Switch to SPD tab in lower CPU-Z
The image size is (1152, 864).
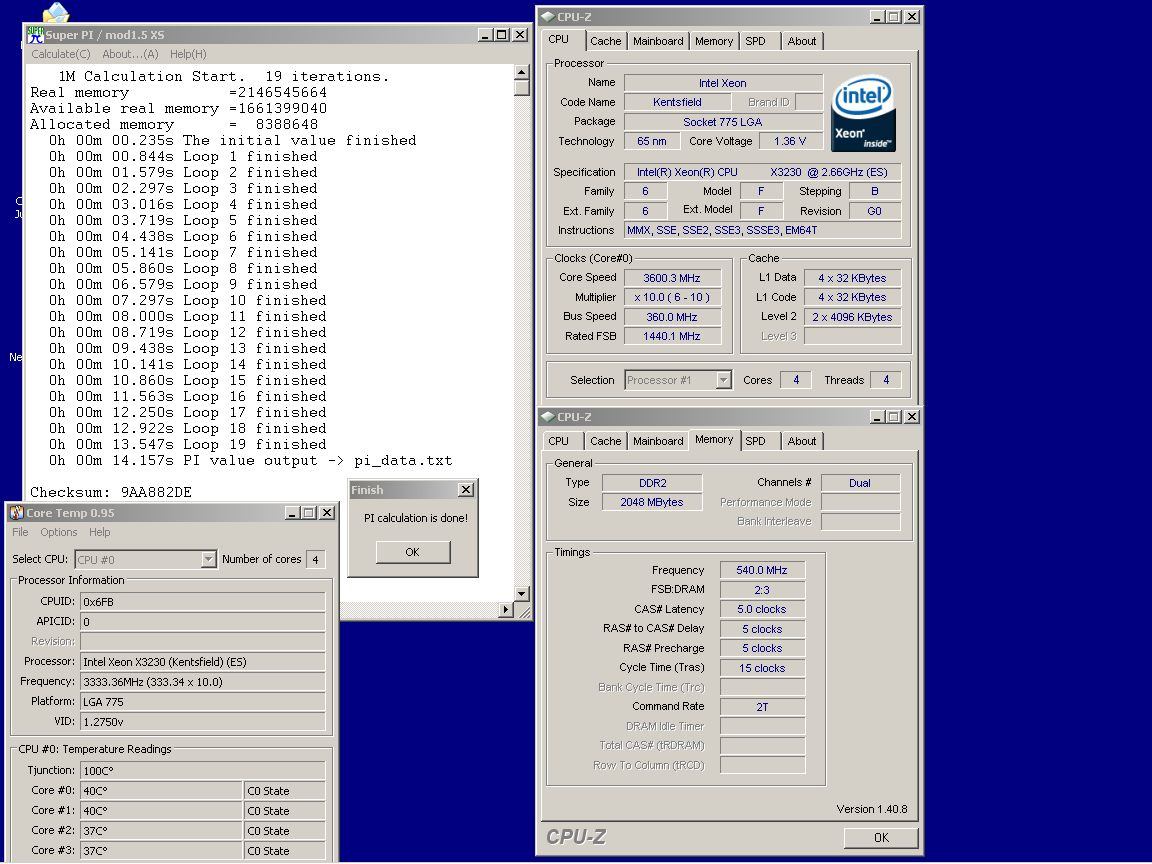[755, 441]
